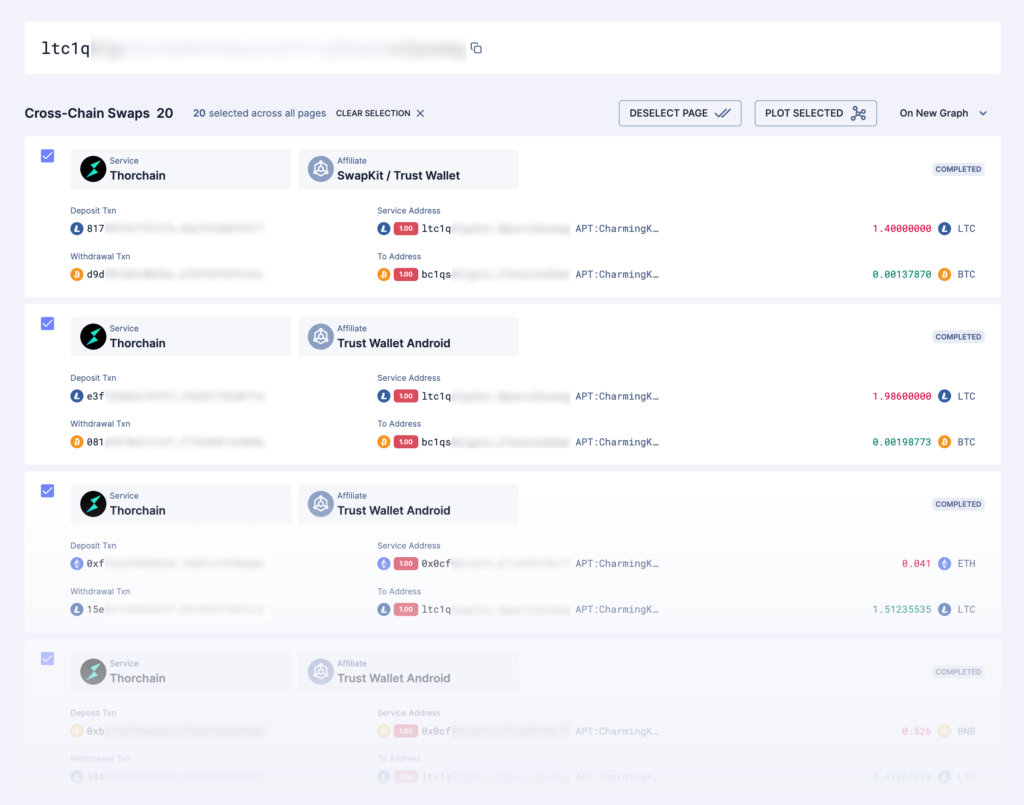Click Plot Selected button

[815, 114]
